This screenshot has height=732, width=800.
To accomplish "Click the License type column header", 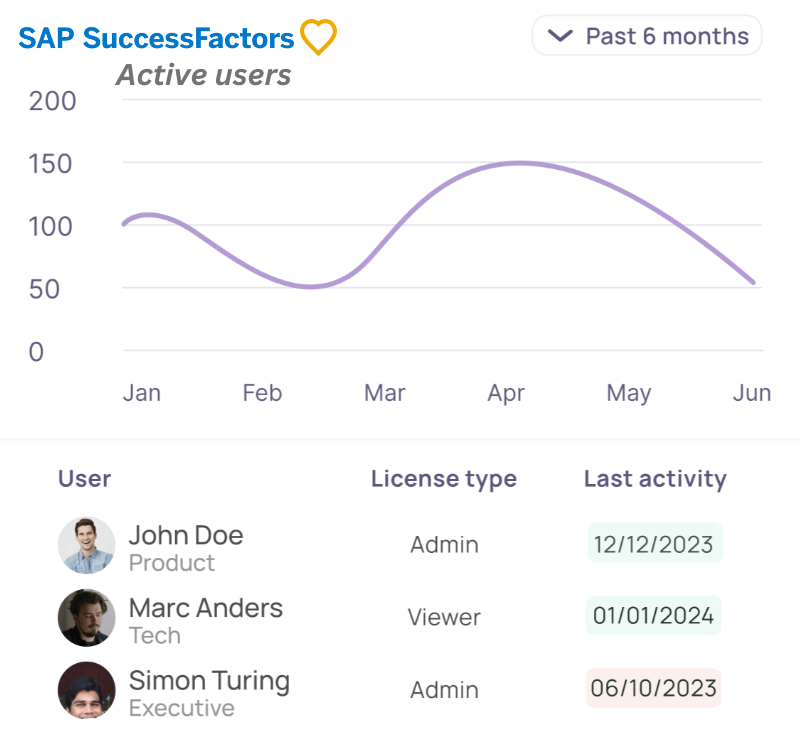I will coord(444,479).
